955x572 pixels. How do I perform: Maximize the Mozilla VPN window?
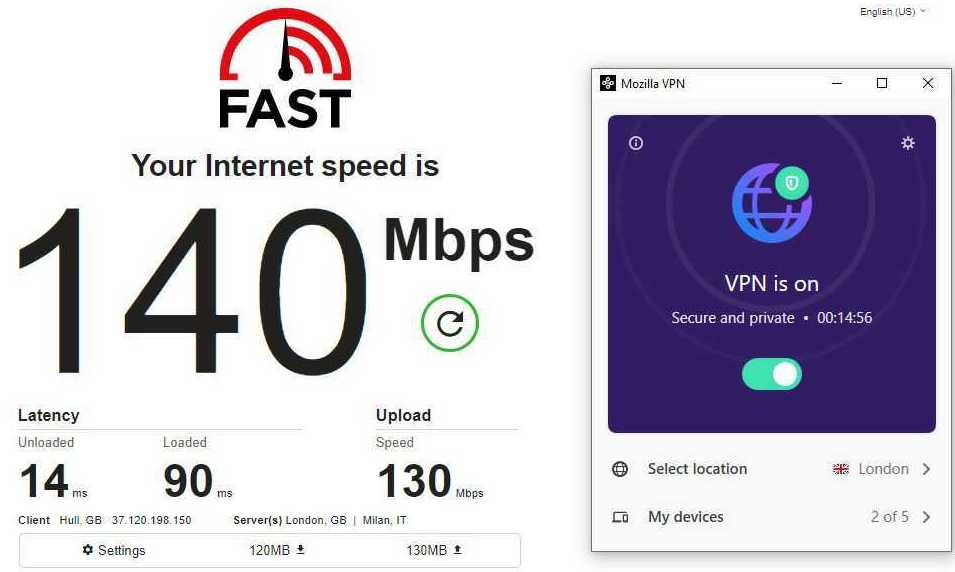tap(882, 83)
